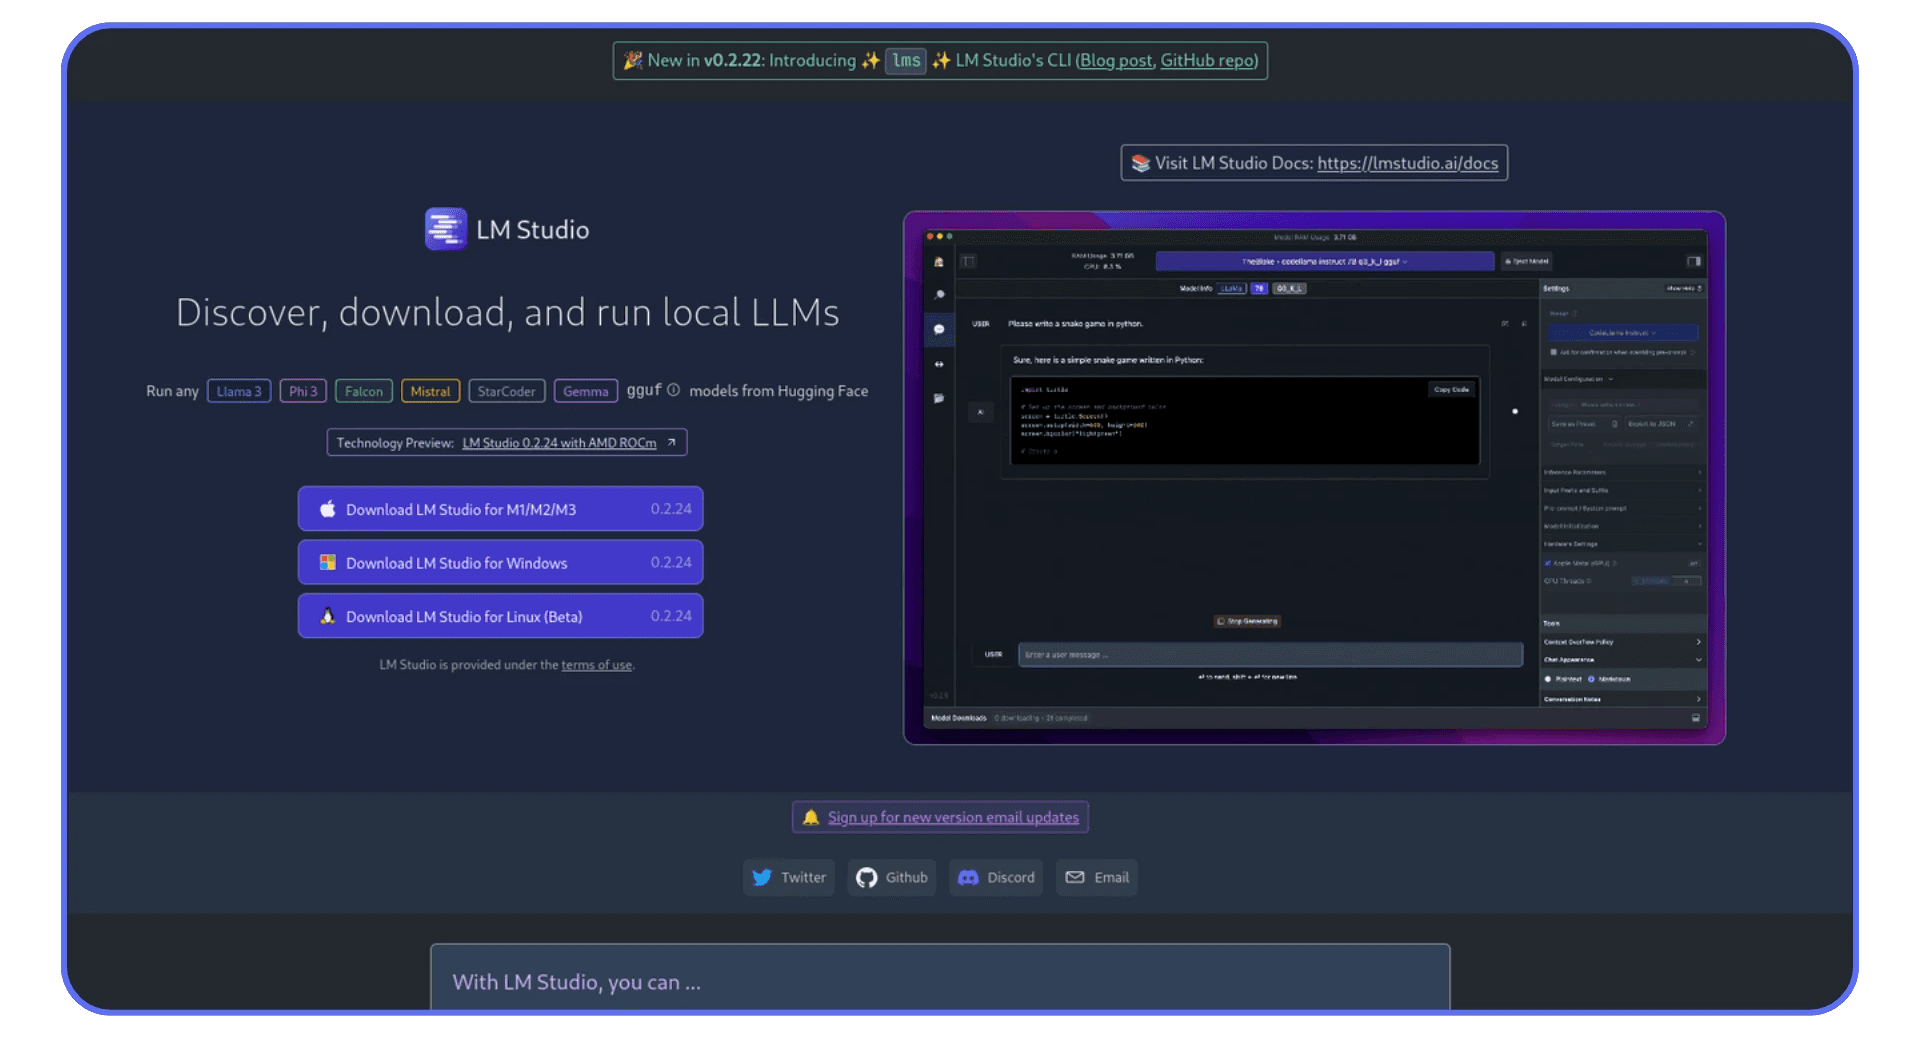Focus the Enter a user message field
1920x1037 pixels.
pyautogui.click(x=1270, y=655)
